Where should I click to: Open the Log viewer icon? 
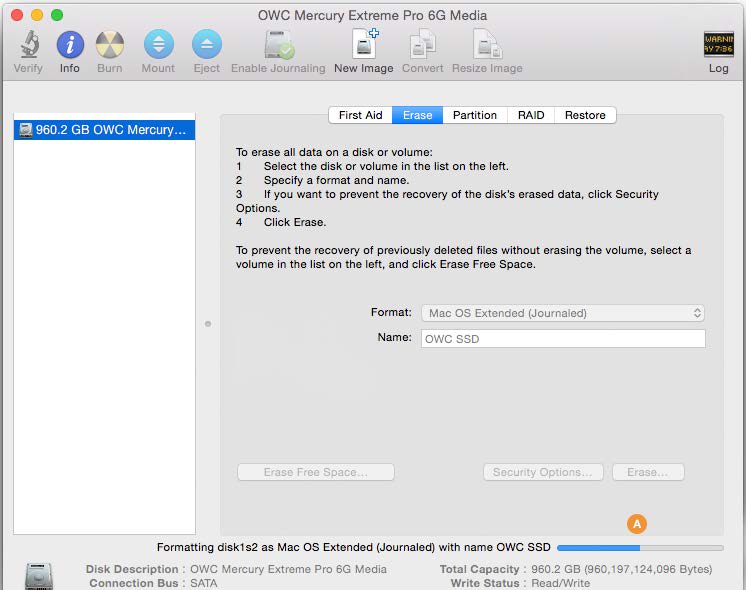tap(718, 44)
